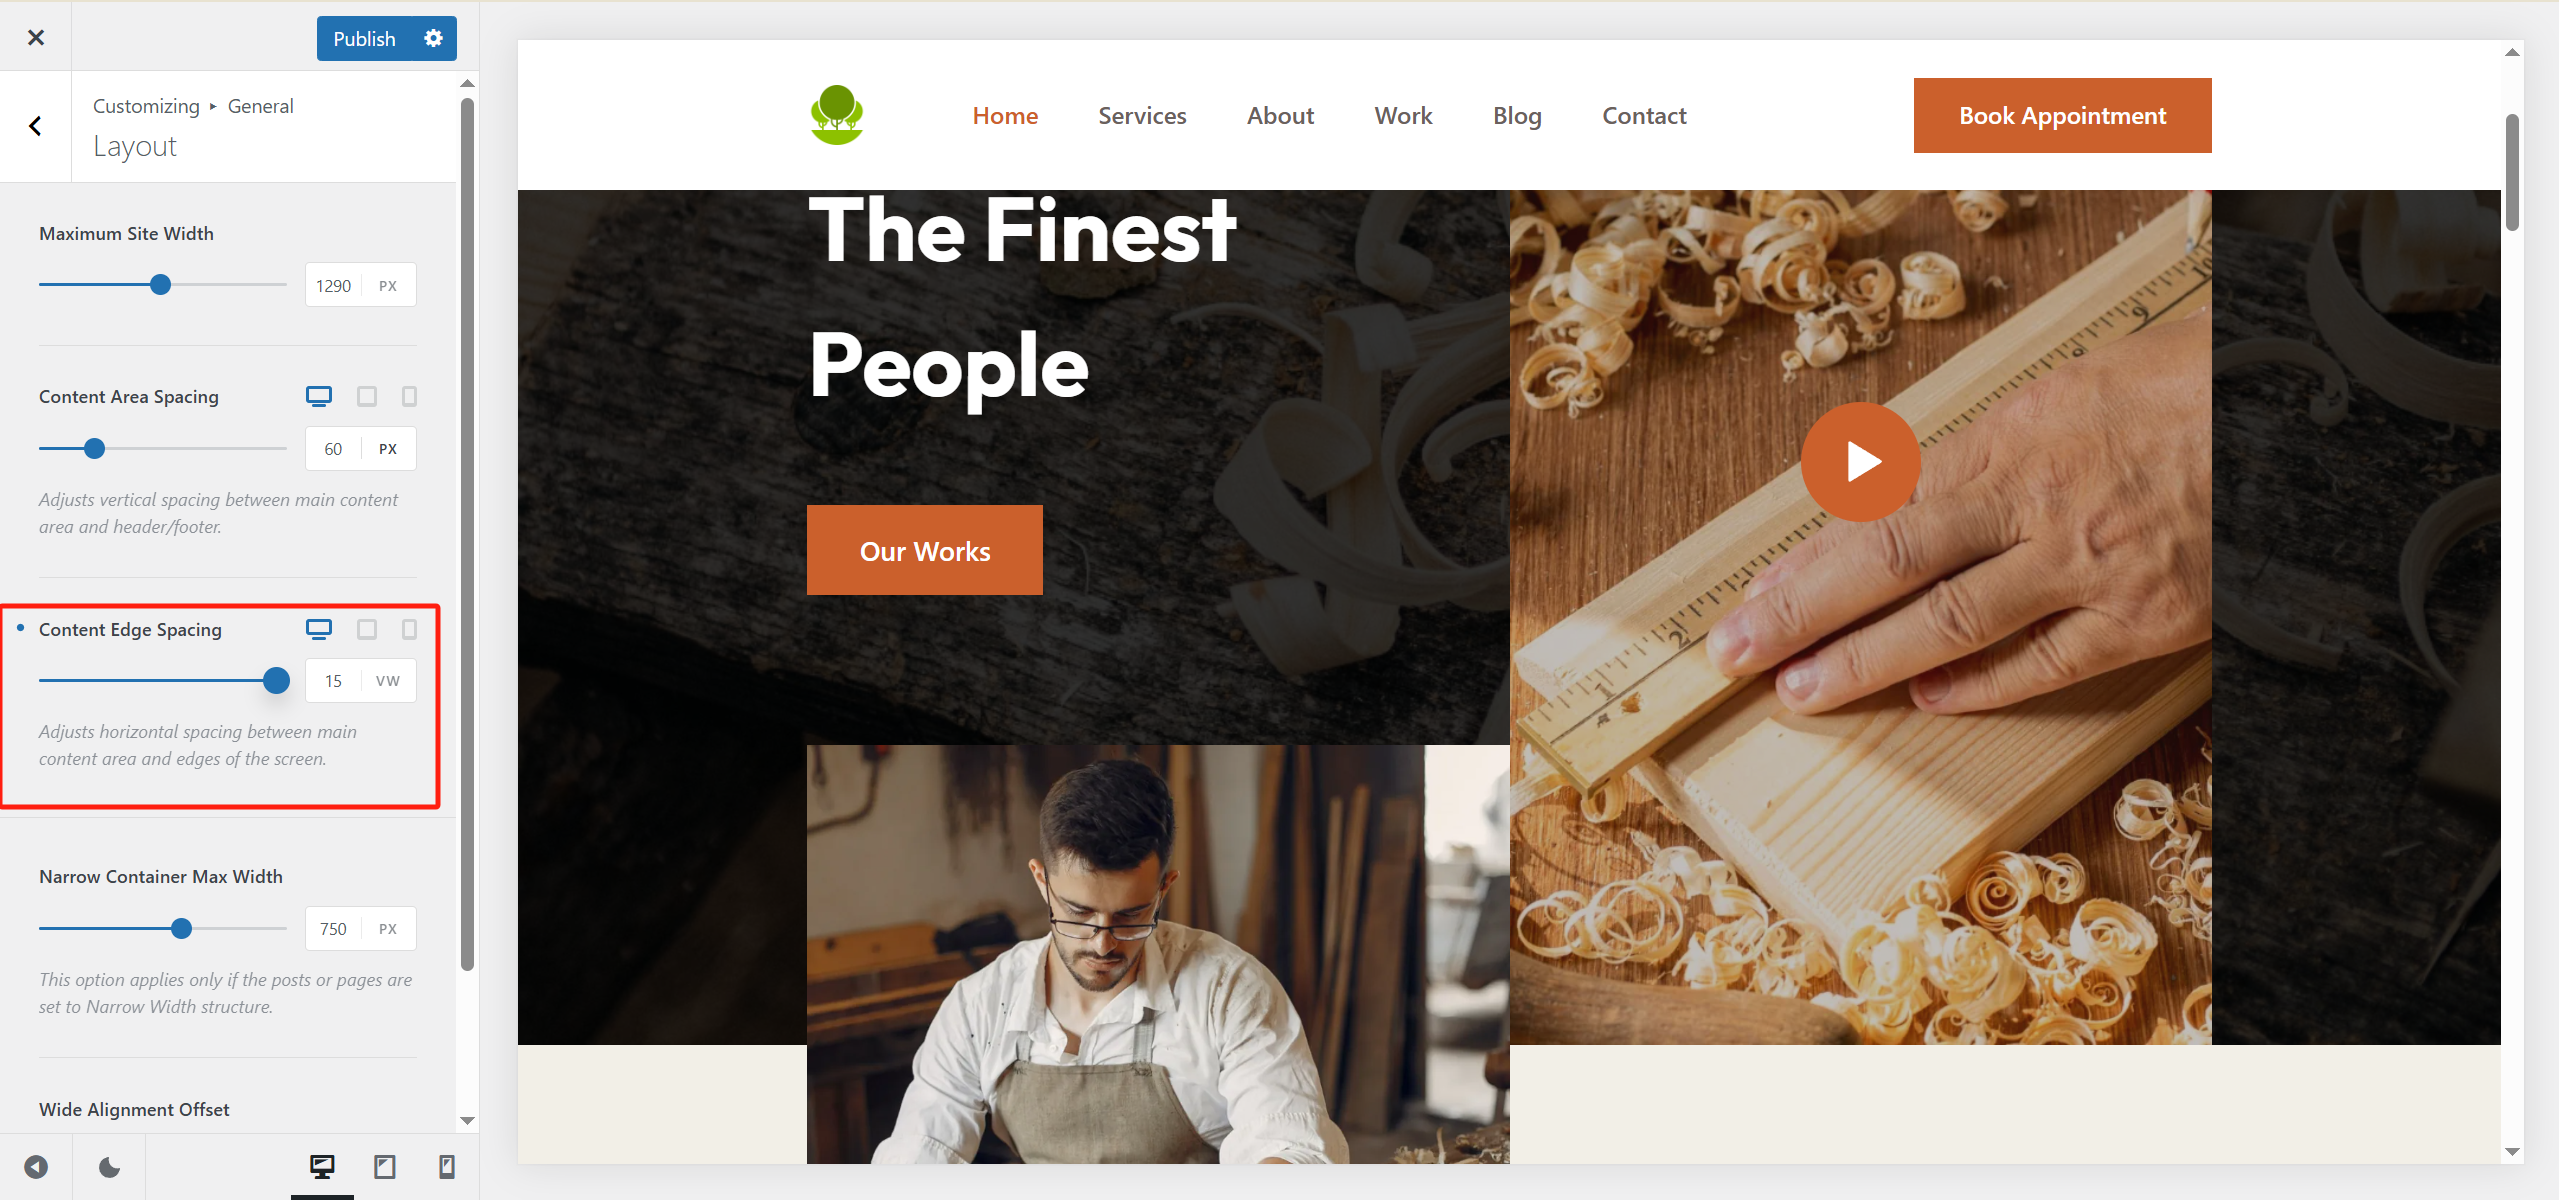
Task: Go back using the left chevron arrow
Action: coord(35,126)
